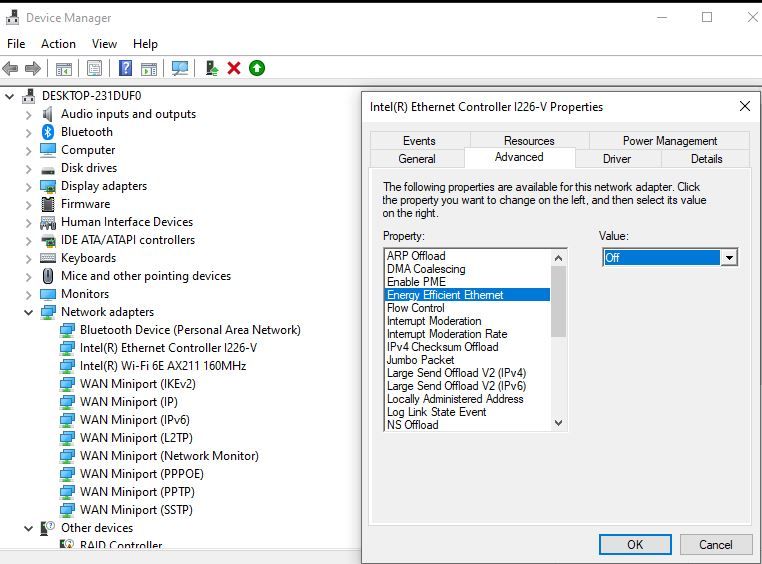Expand the Bluetooth tree node
The width and height of the screenshot is (762, 564).
[28, 133]
